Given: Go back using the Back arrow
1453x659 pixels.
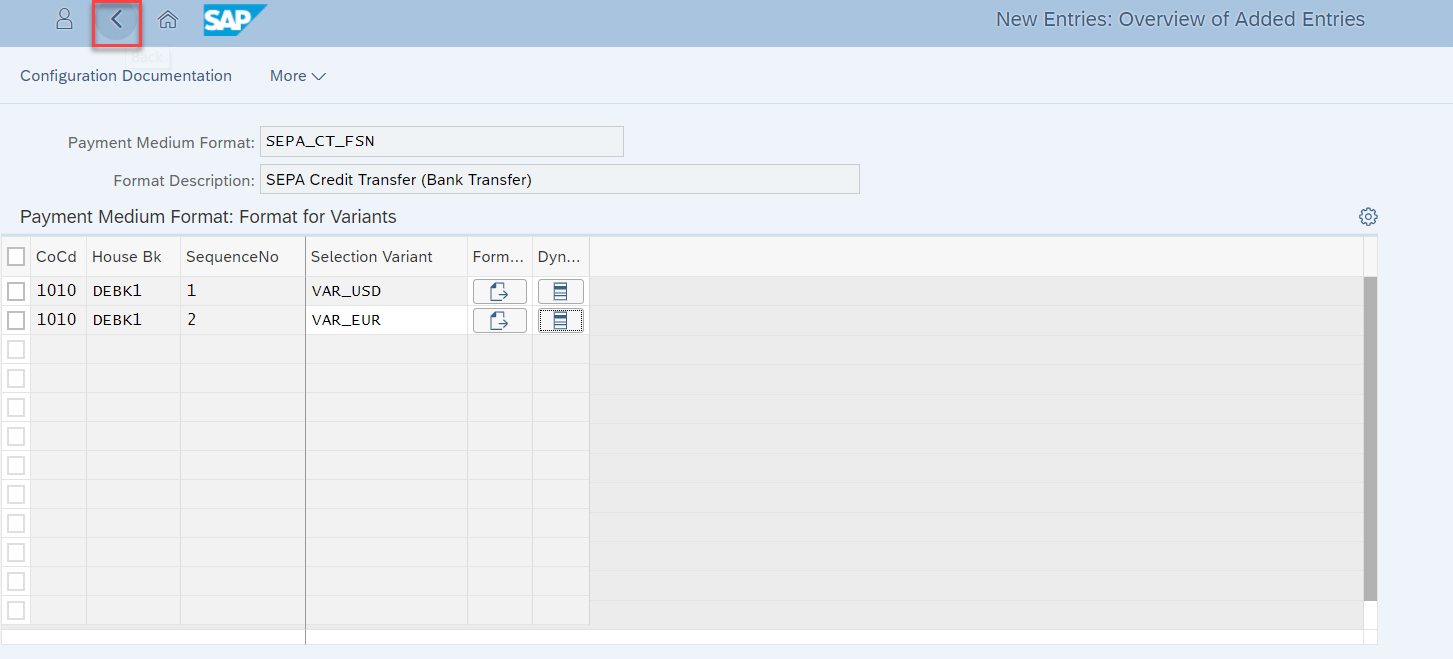Looking at the screenshot, I should pyautogui.click(x=117, y=19).
